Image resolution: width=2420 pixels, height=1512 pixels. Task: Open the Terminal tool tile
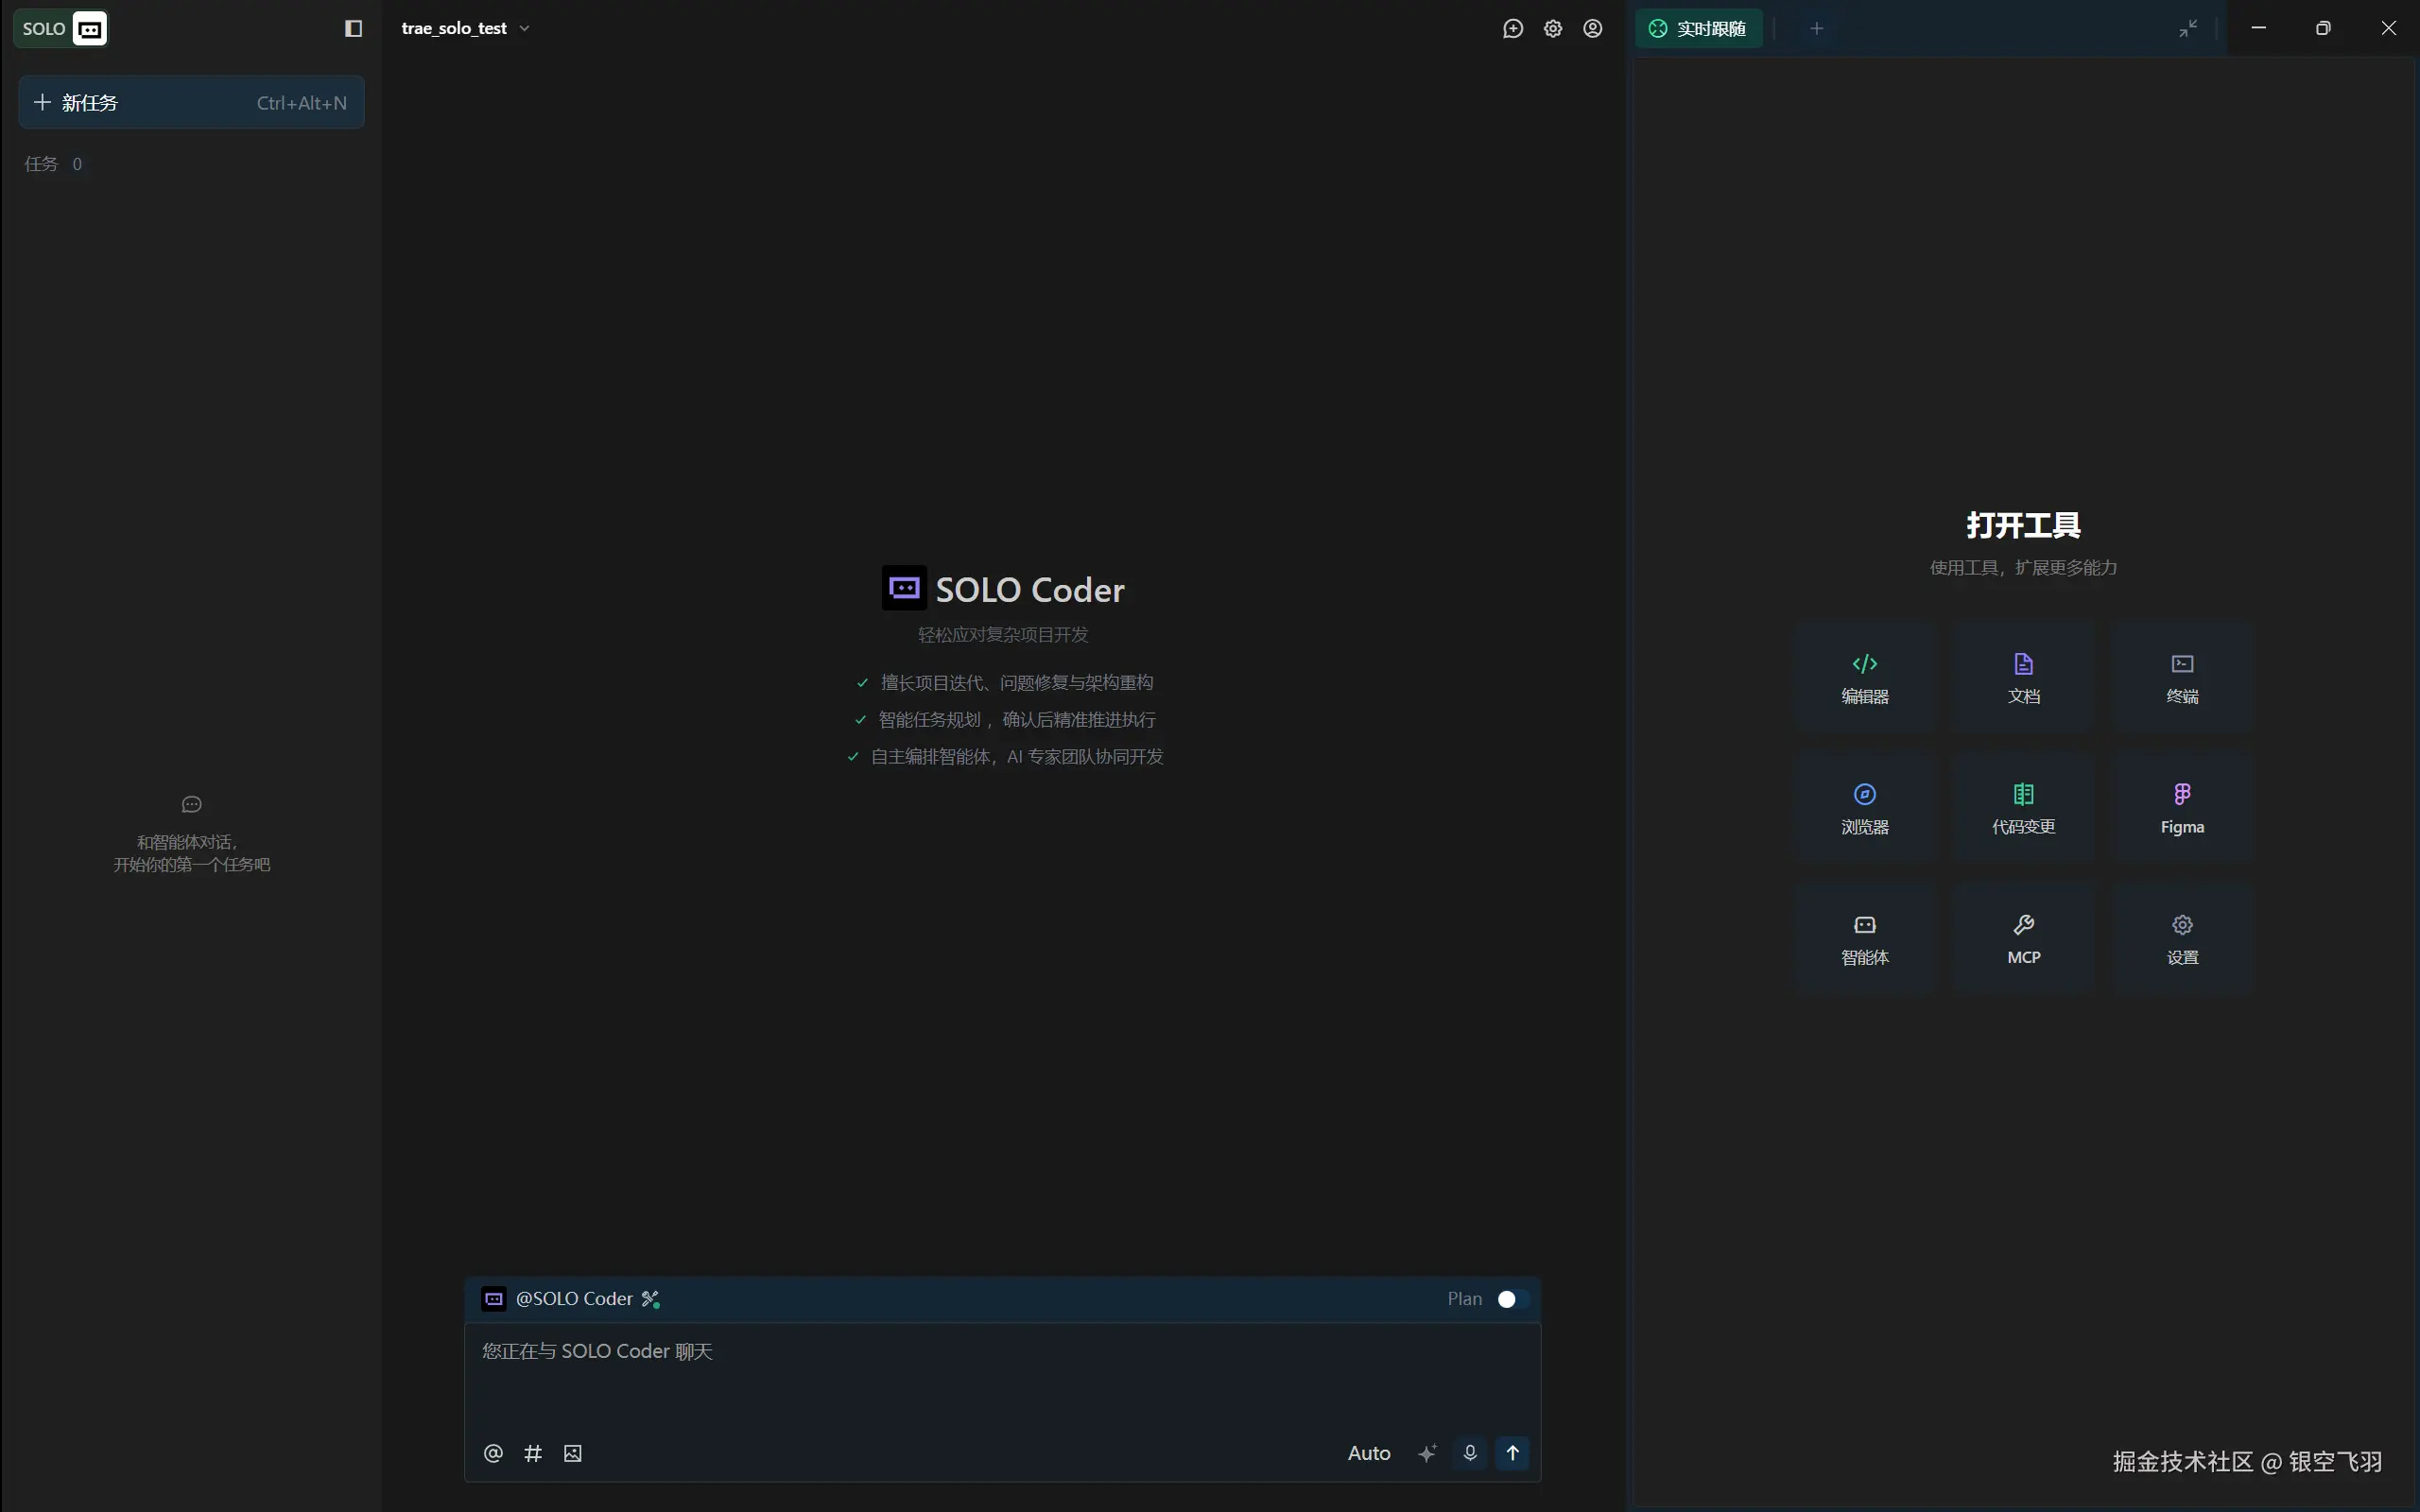click(2182, 677)
